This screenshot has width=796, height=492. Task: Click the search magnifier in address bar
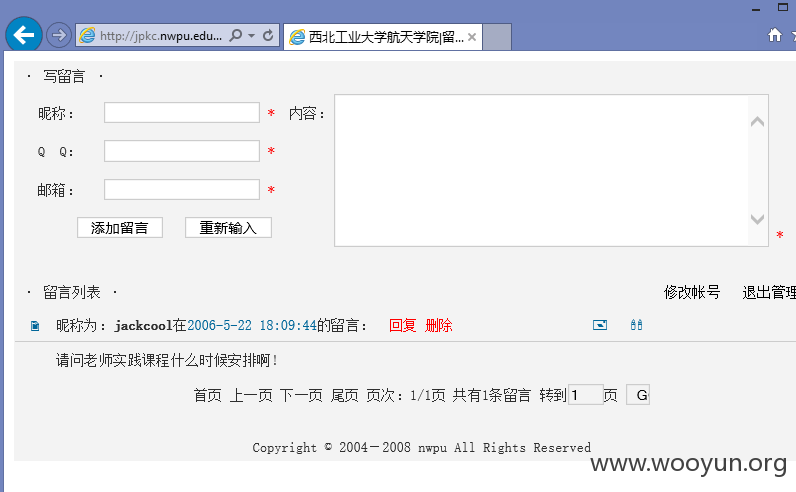pos(236,35)
